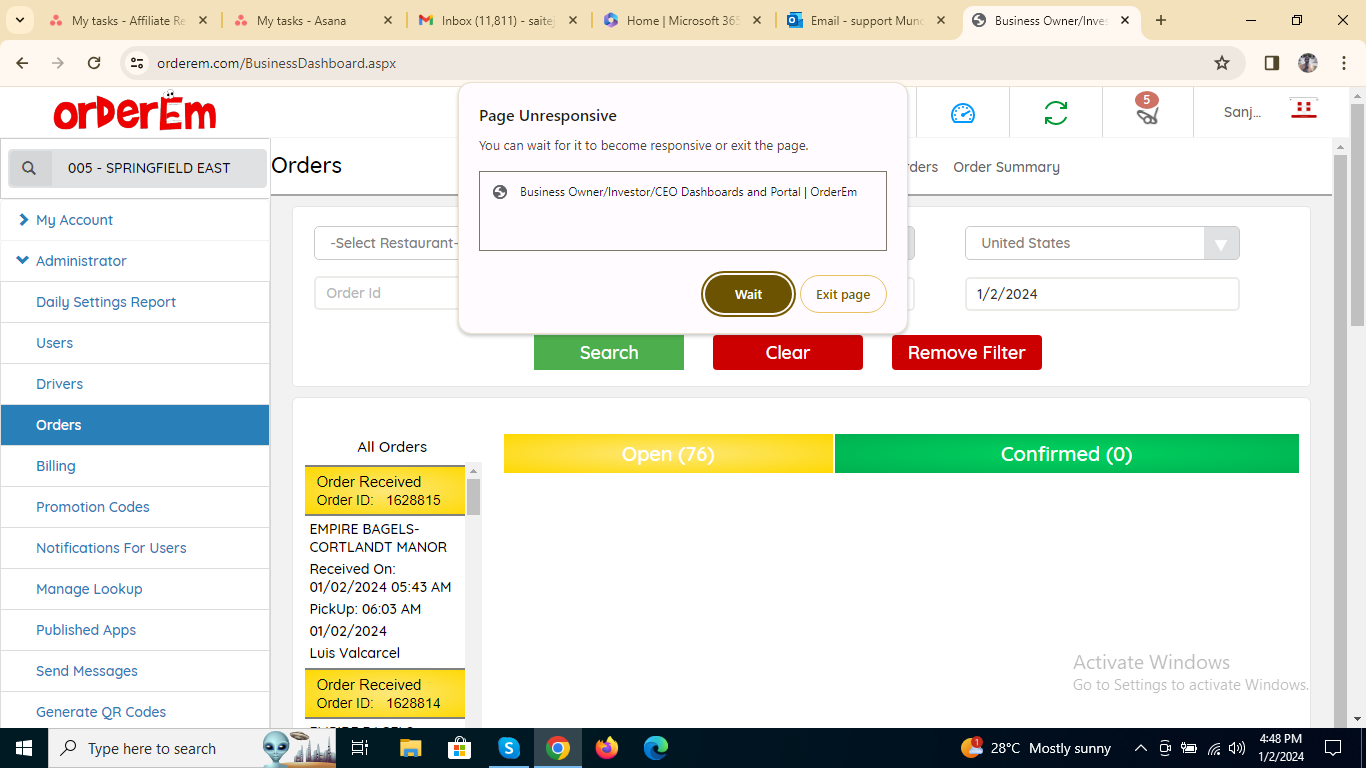Click the magnifier icon beside Springfield East

tap(30, 168)
